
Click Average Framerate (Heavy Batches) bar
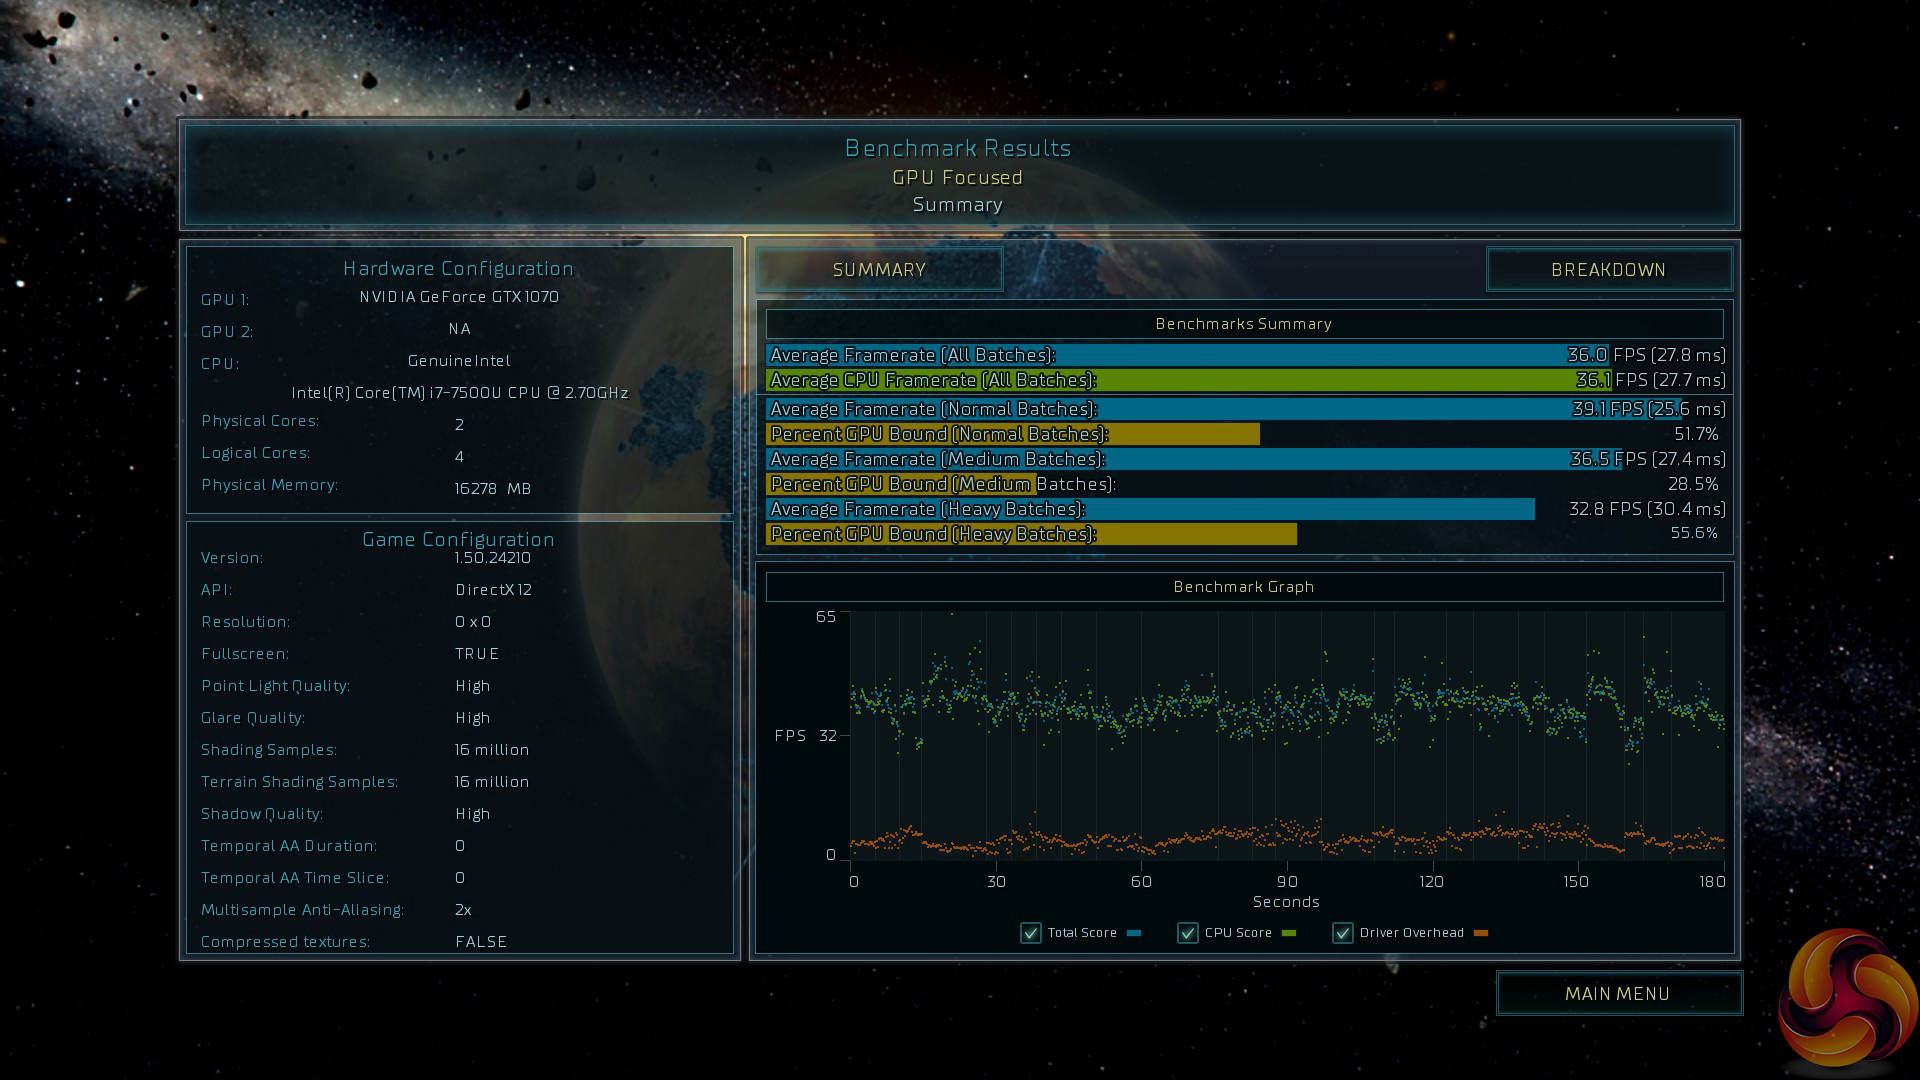coord(1150,509)
